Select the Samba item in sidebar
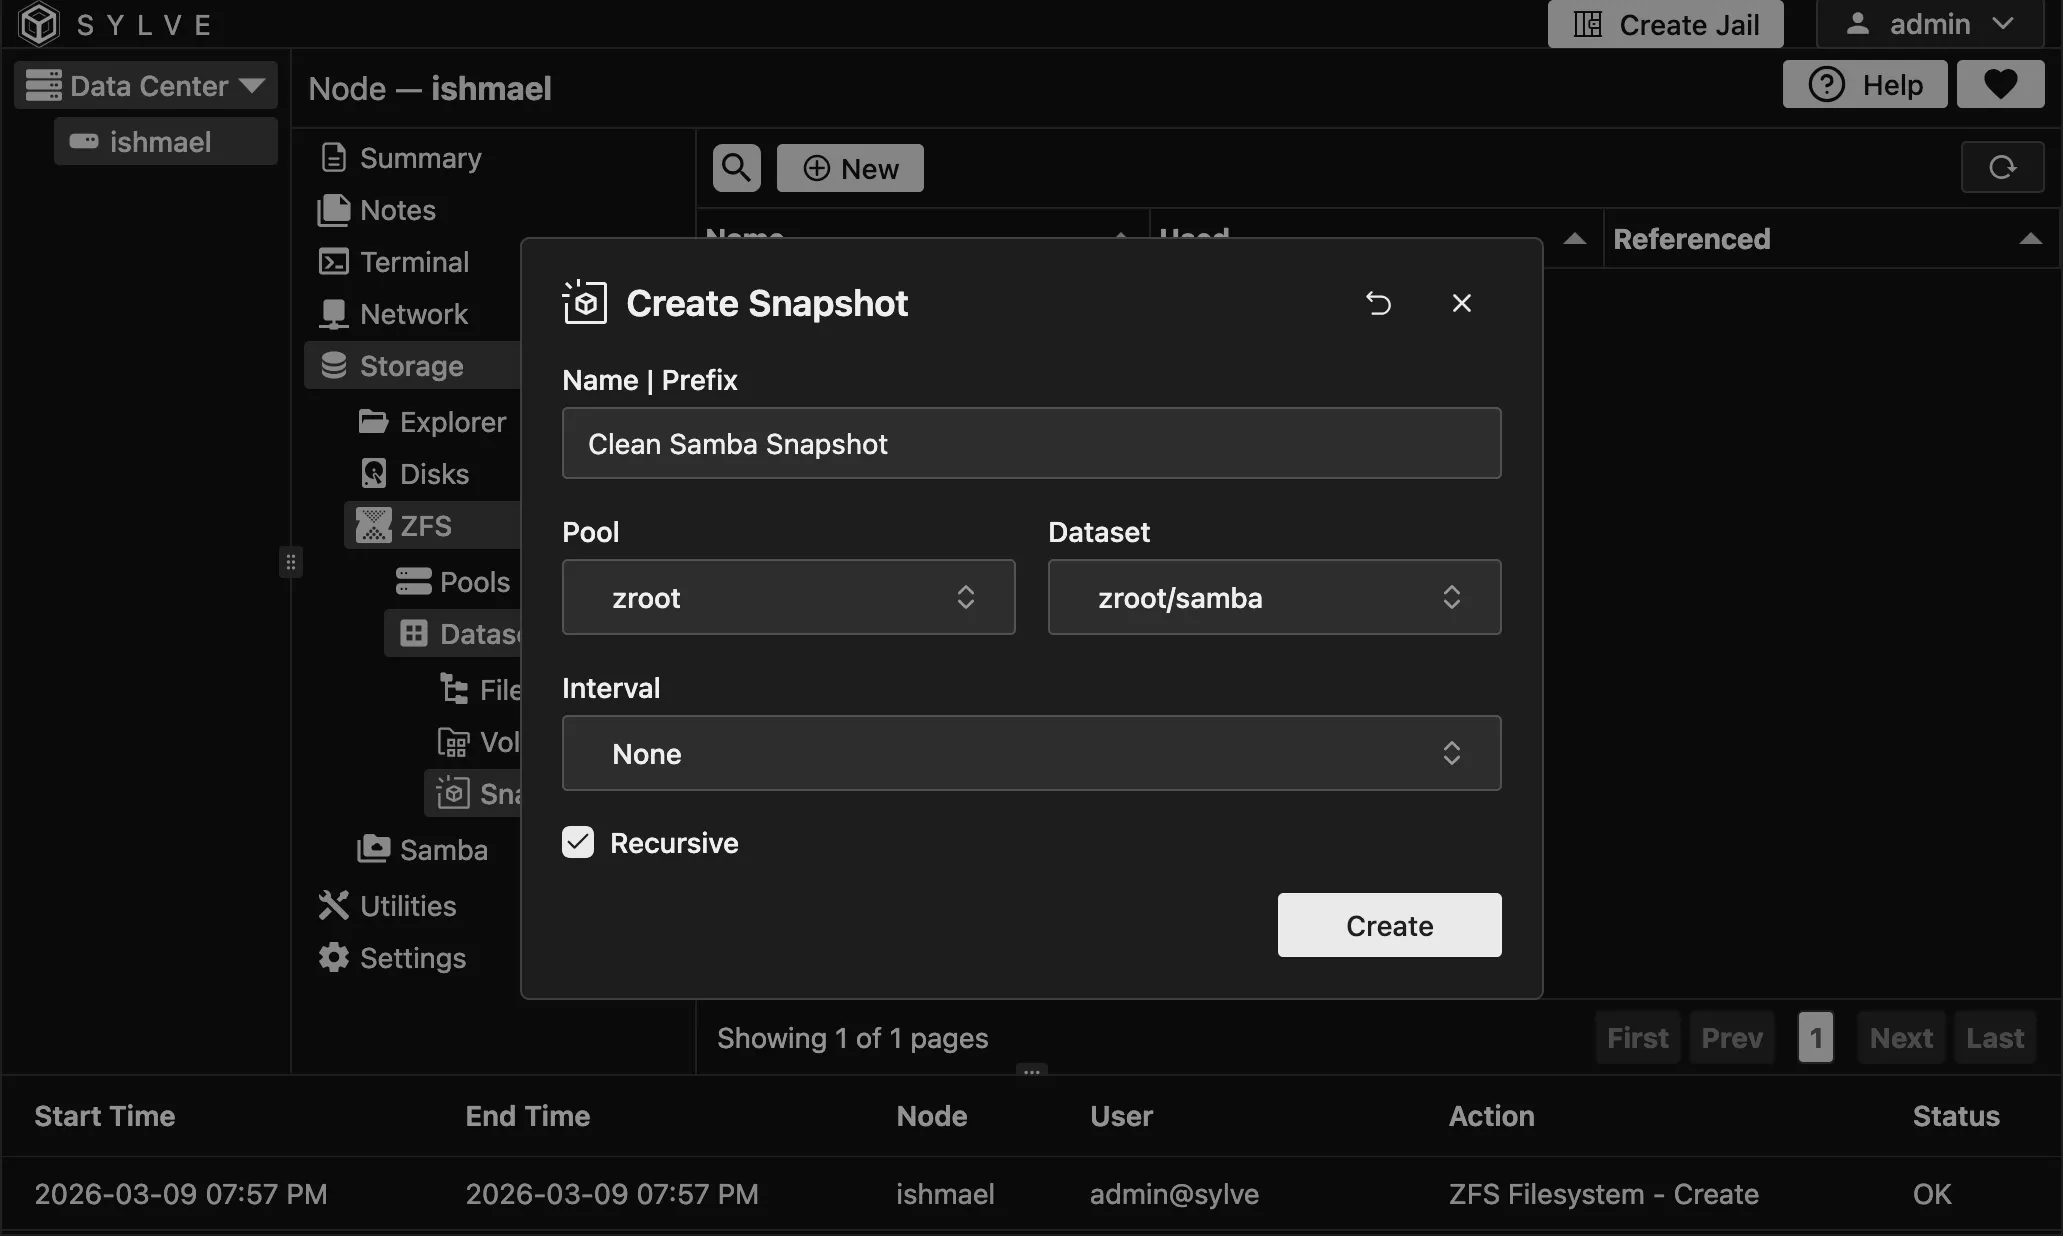Viewport: 2064px width, 1236px height. (373, 849)
